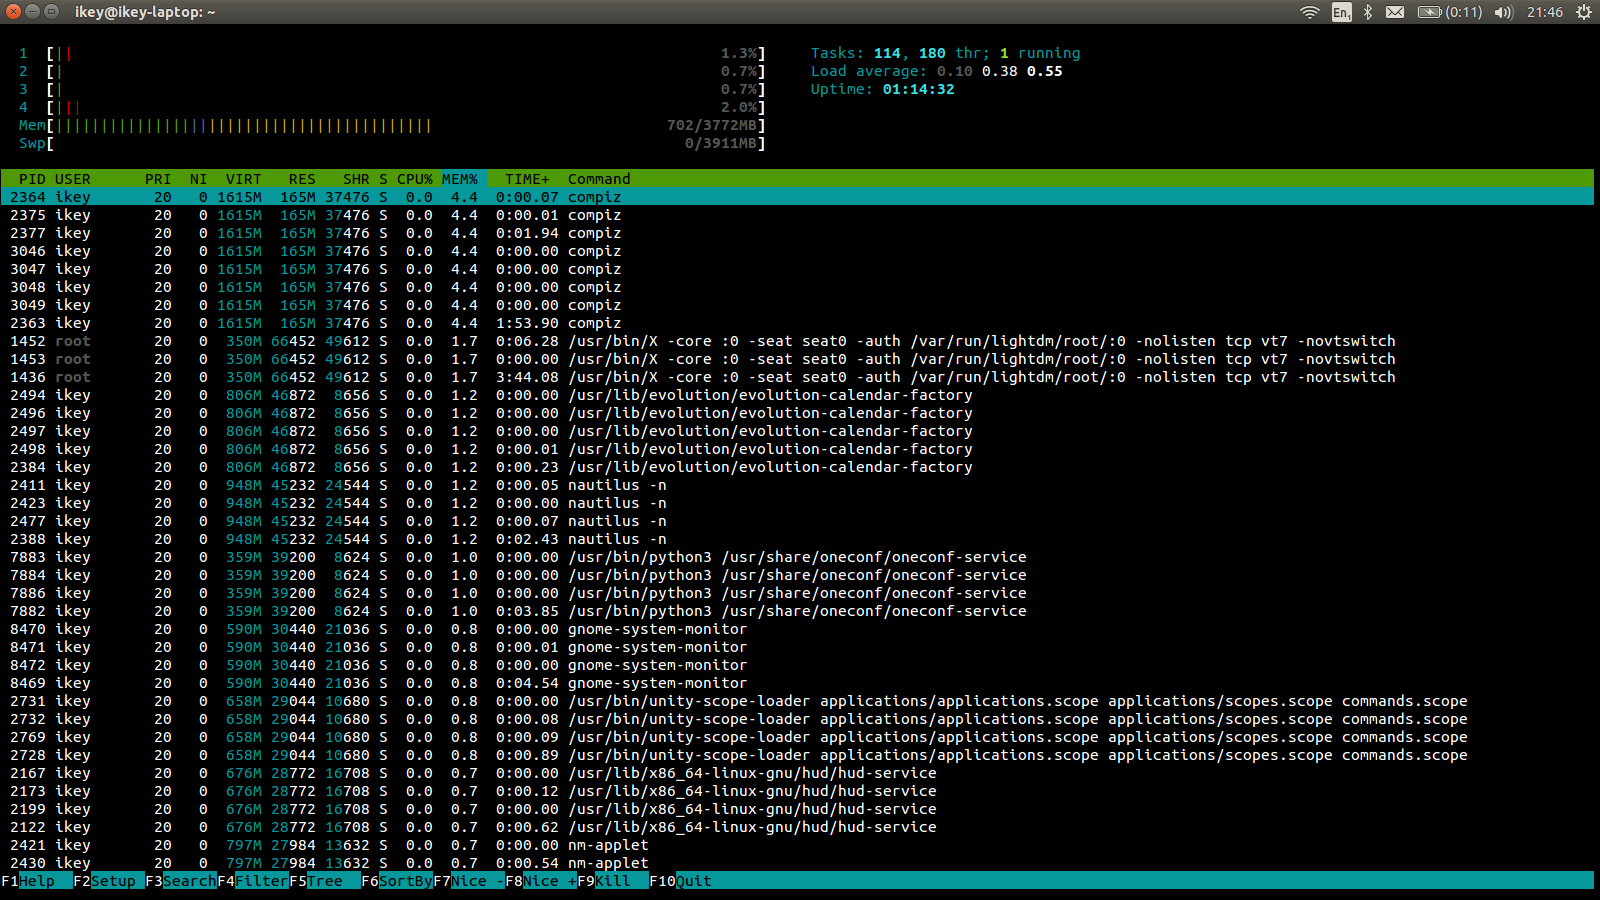Click the 21:46 clock in panel

click(x=1545, y=12)
